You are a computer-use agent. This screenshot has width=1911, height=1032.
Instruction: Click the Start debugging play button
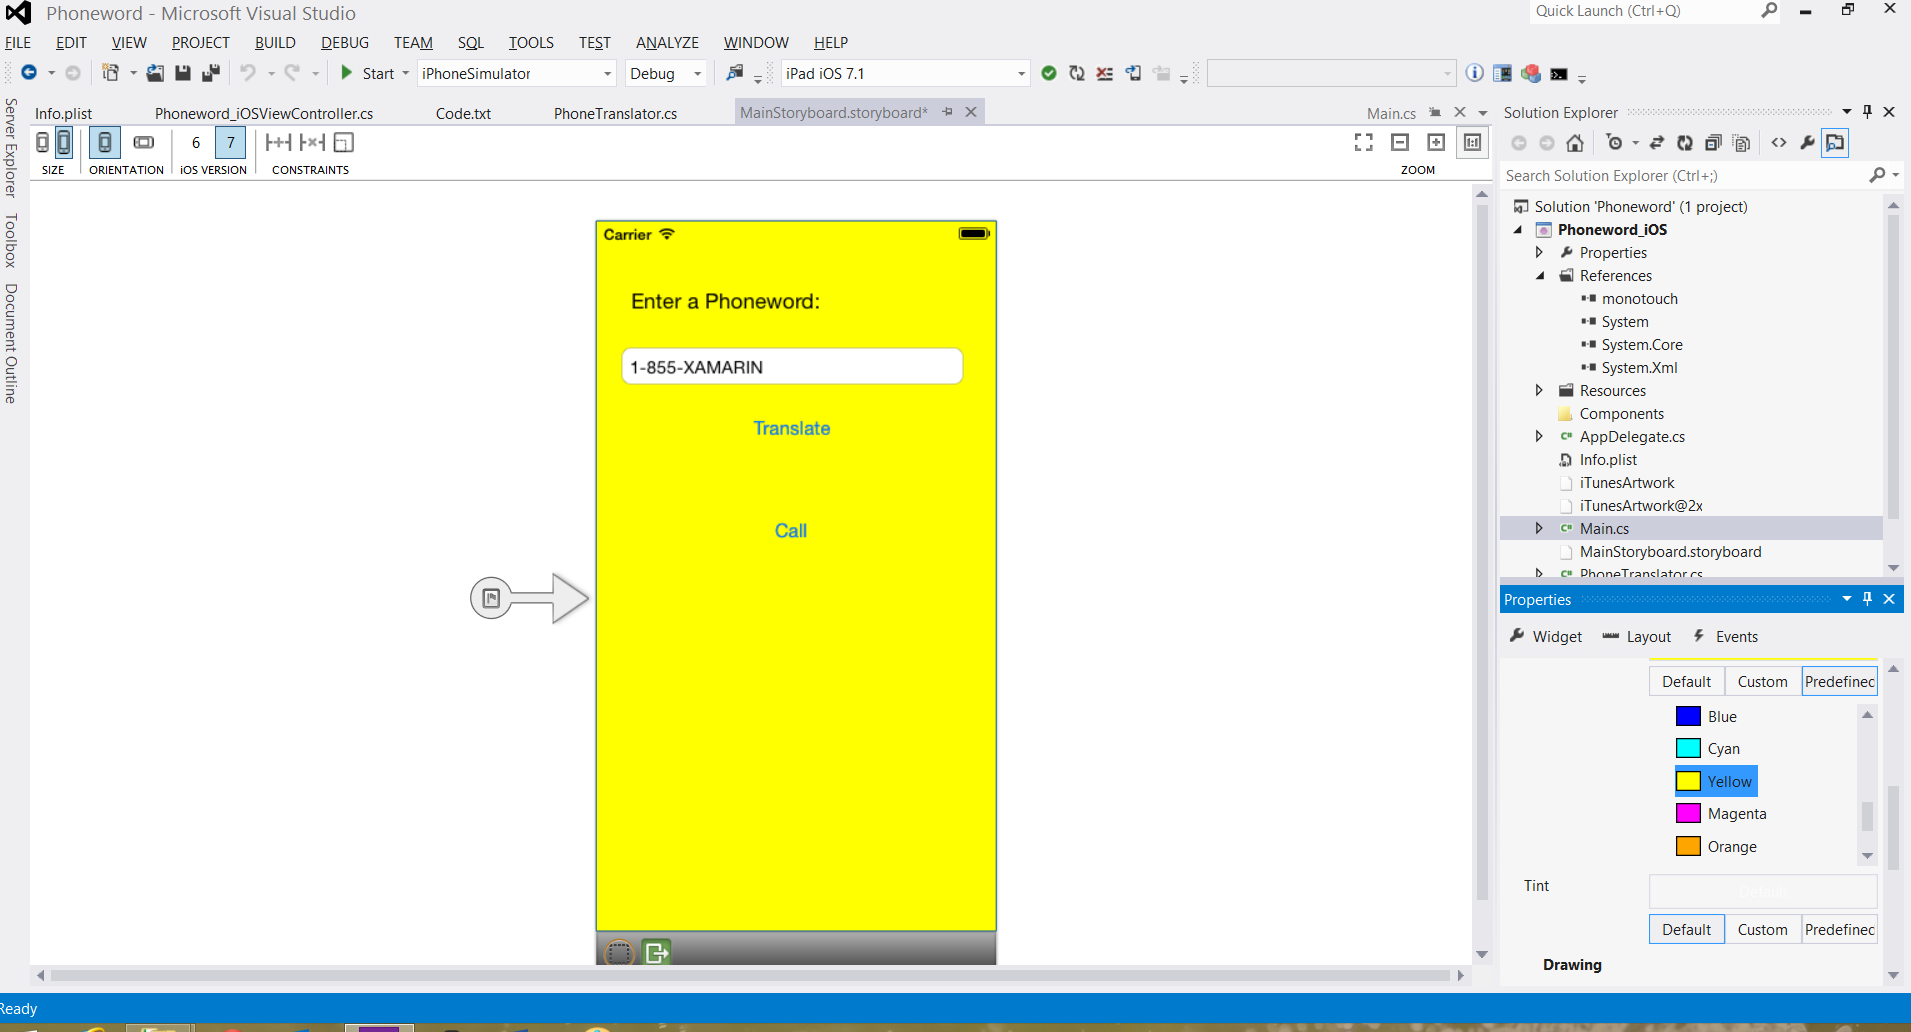tap(347, 73)
